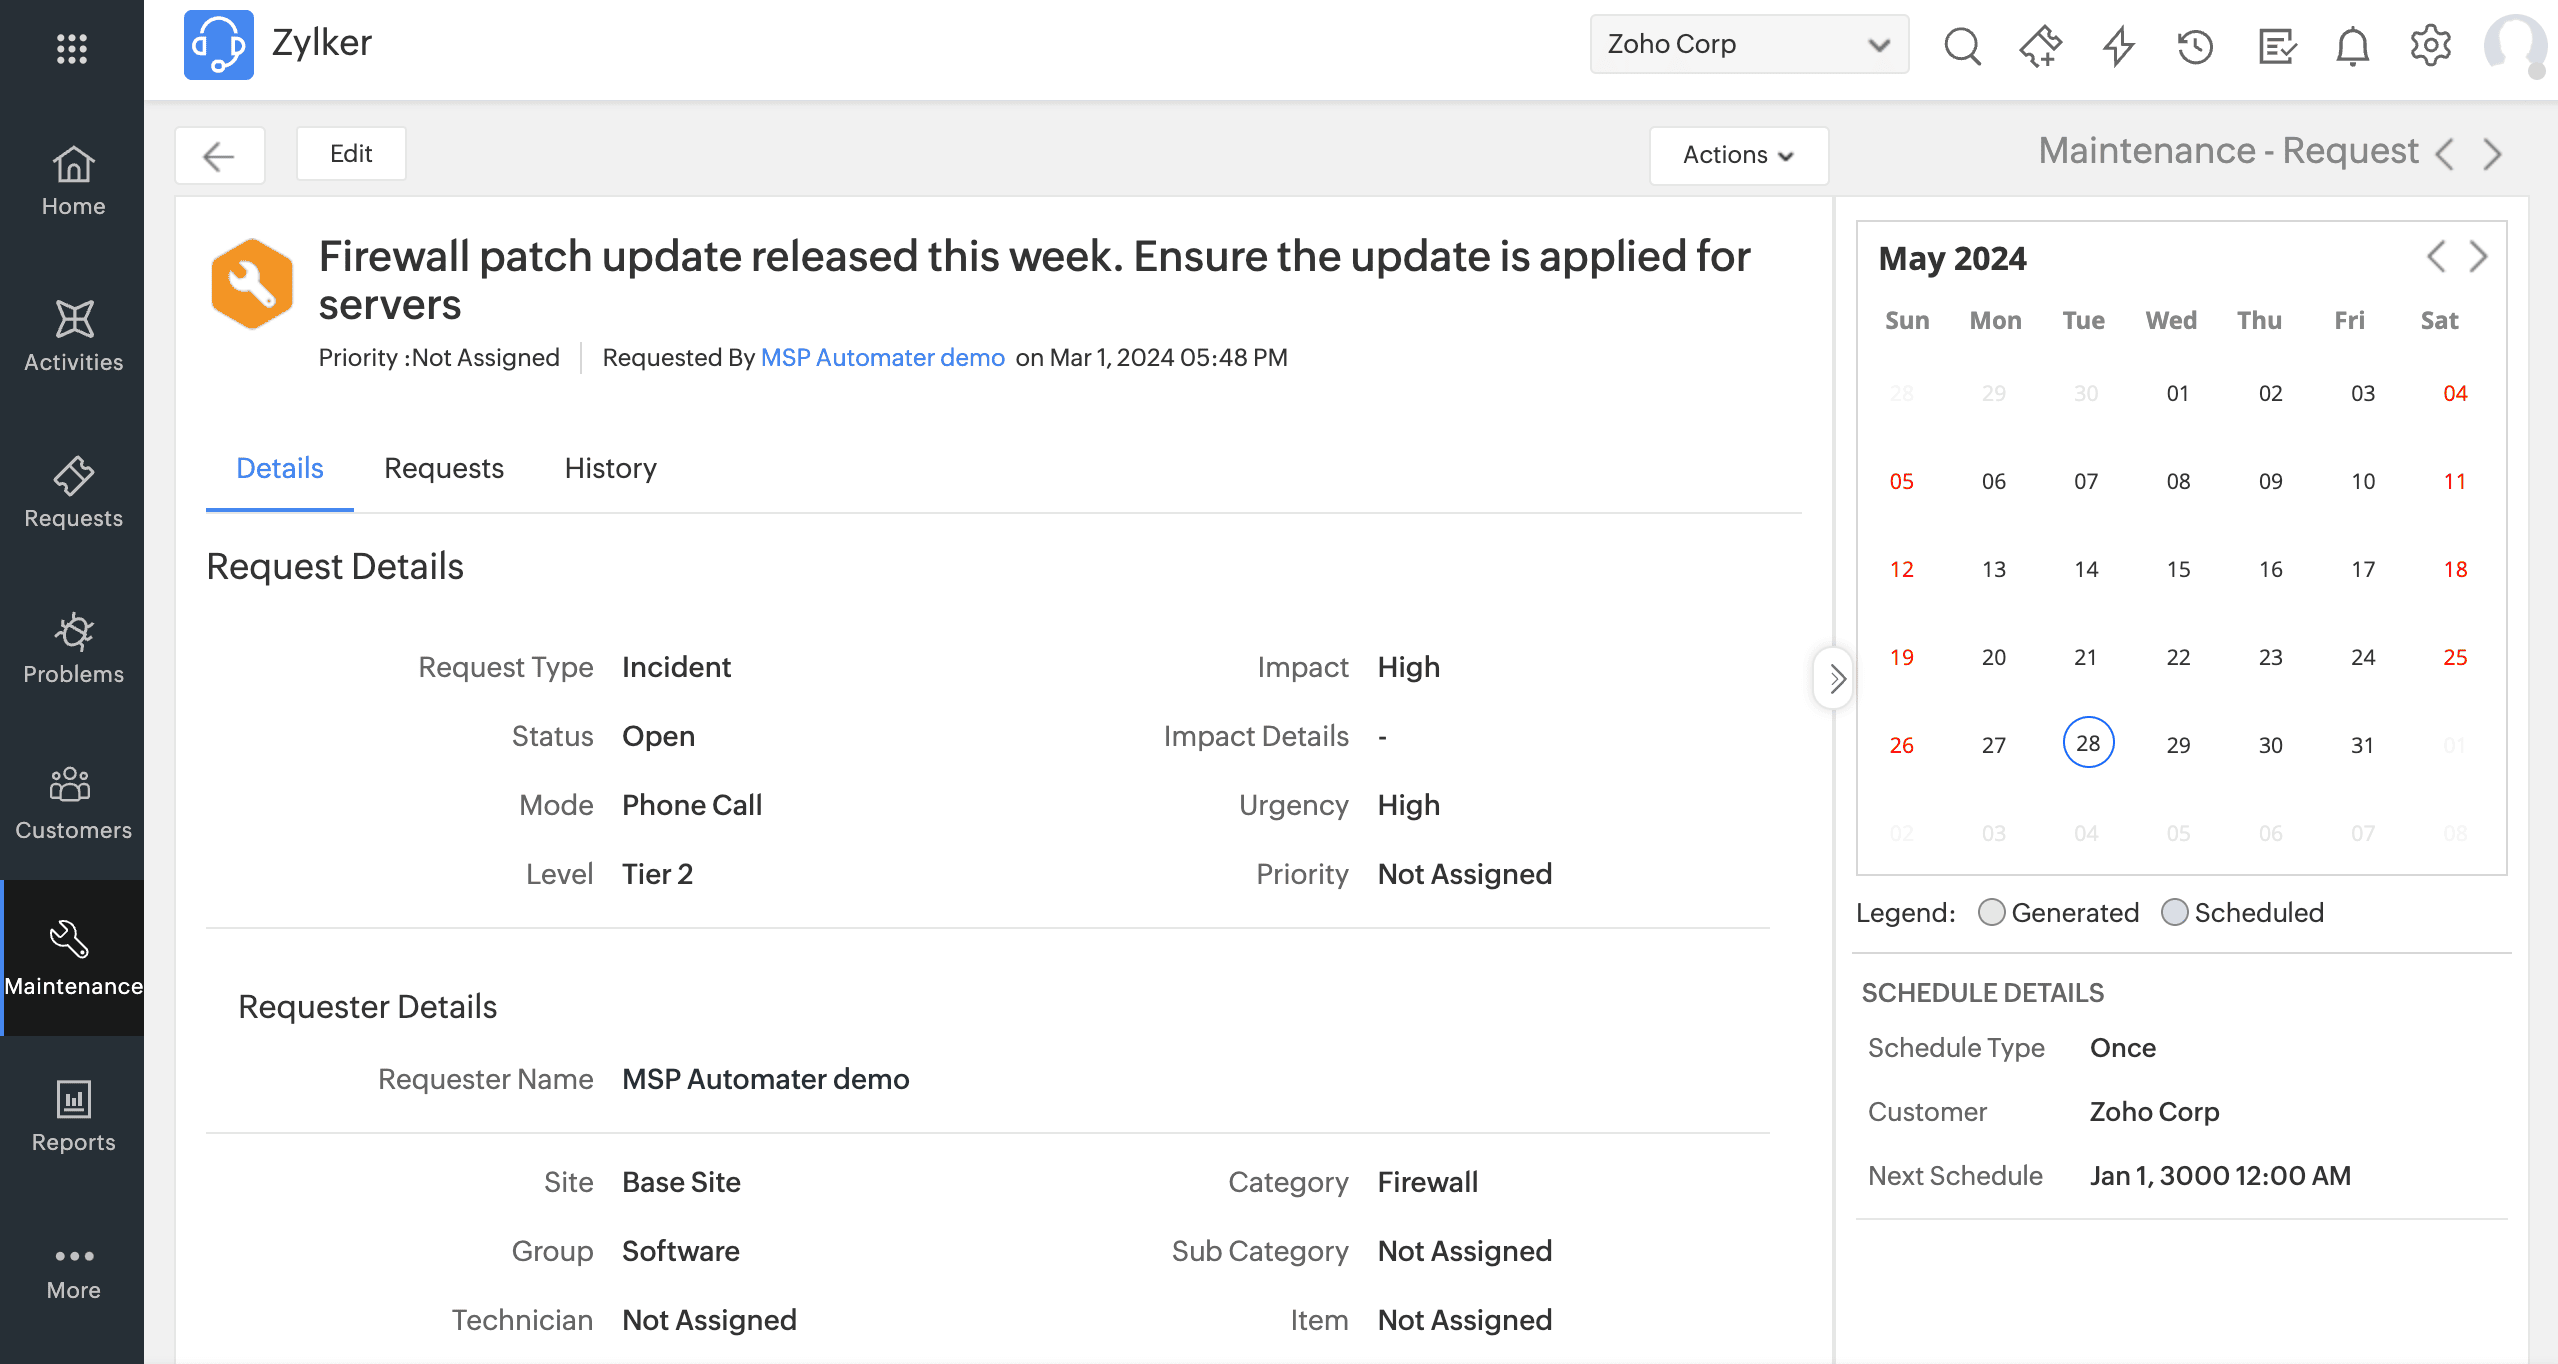
Task: Click the back arrow button
Action: click(219, 155)
